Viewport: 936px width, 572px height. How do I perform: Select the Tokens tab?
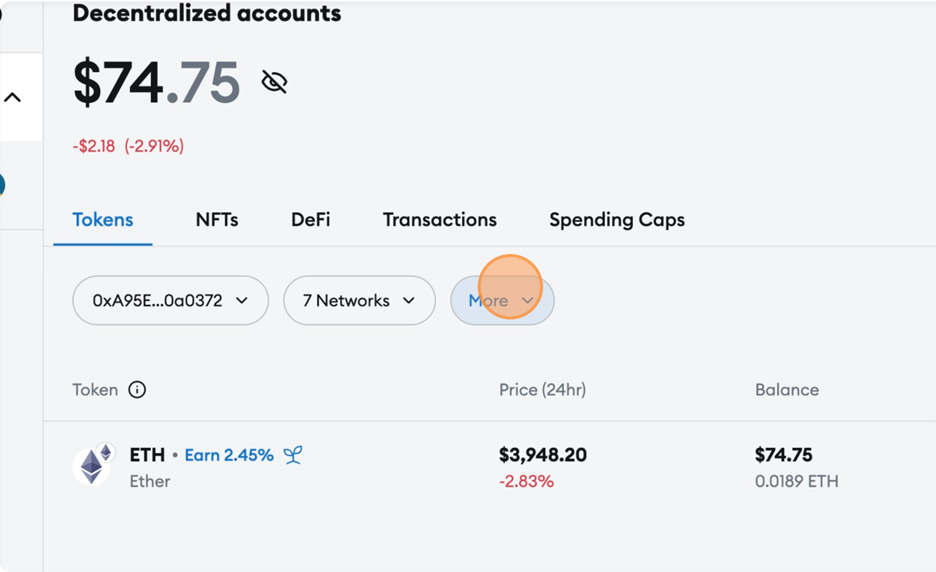point(103,220)
